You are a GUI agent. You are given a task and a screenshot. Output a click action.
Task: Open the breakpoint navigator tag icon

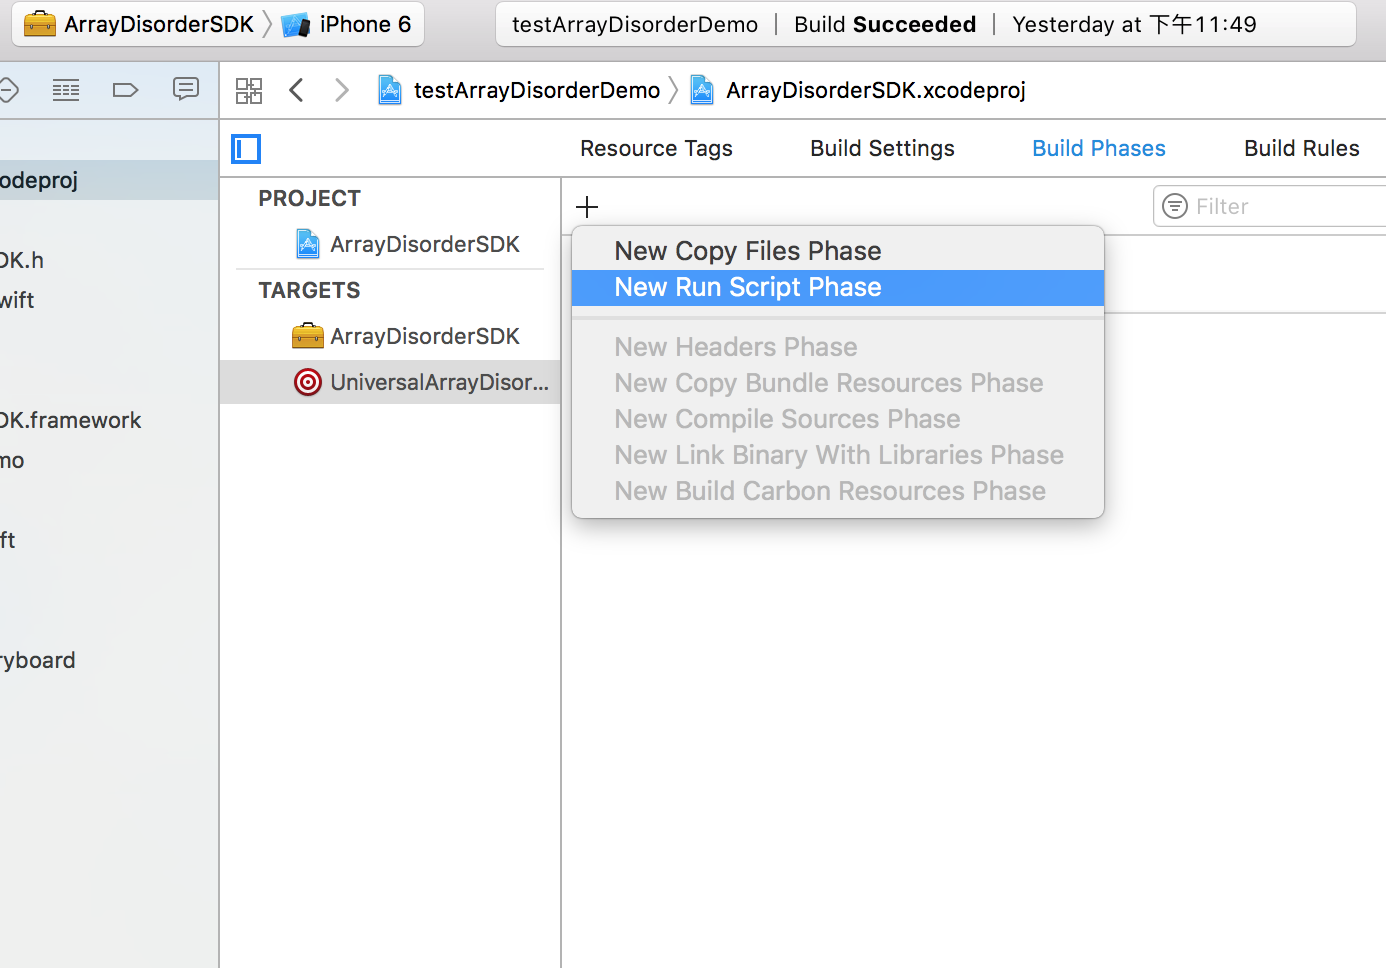tap(126, 91)
